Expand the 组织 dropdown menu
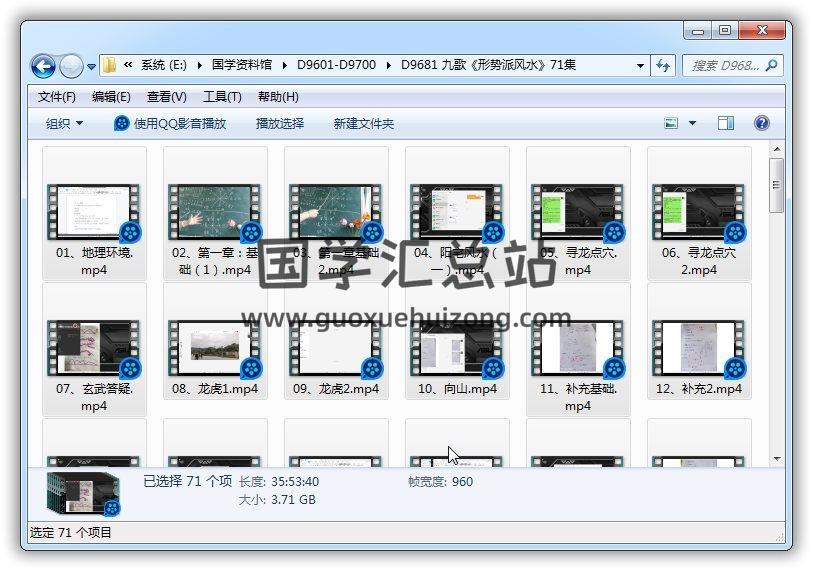 pos(65,124)
